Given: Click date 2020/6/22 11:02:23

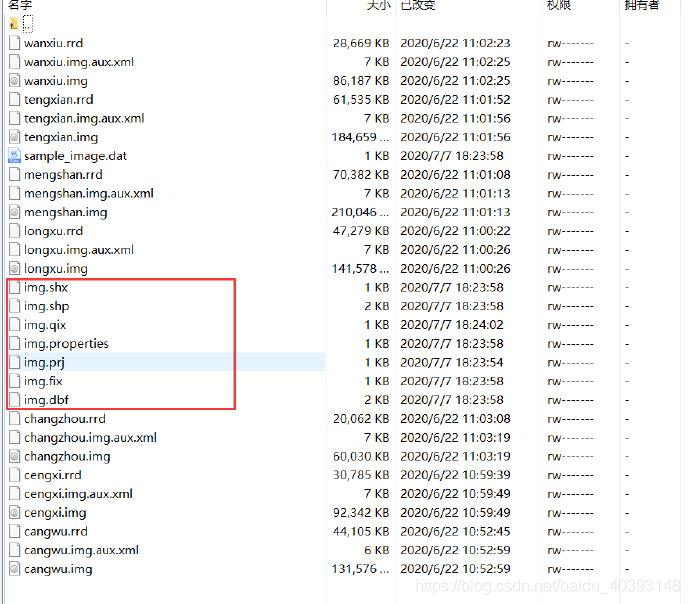Looking at the screenshot, I should [x=455, y=43].
